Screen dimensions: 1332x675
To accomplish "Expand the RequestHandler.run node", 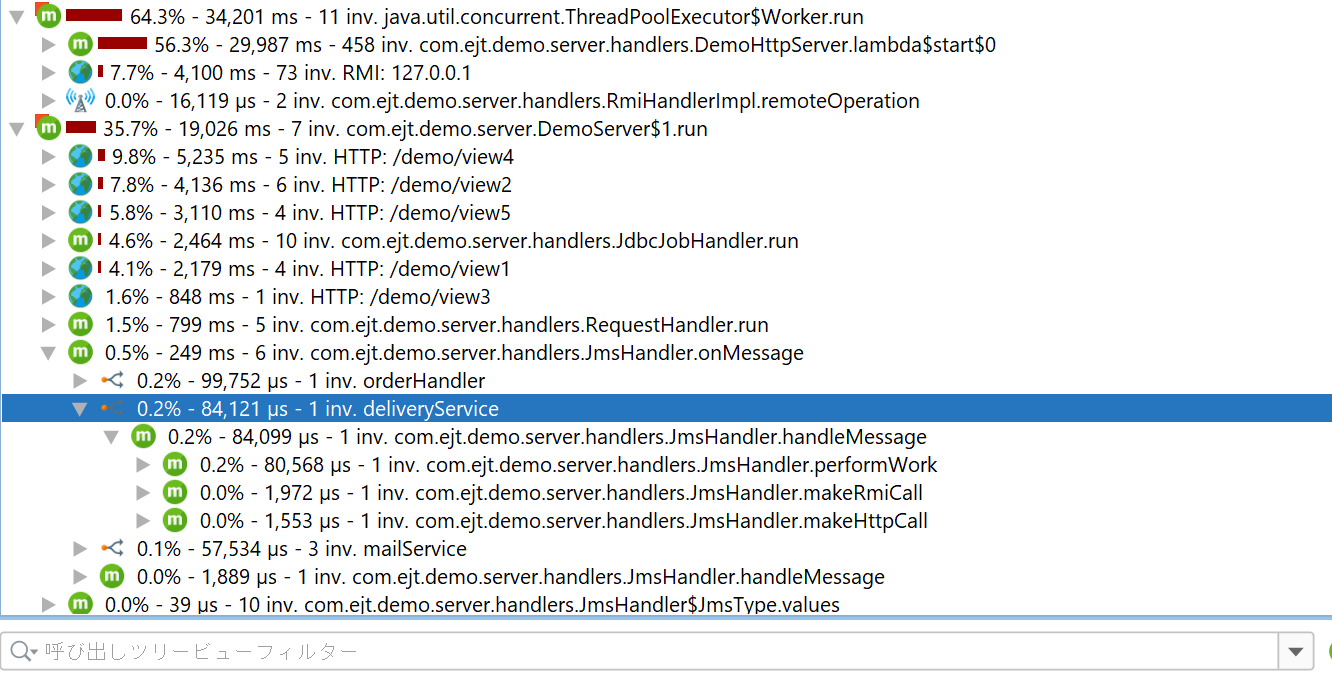I will (48, 325).
